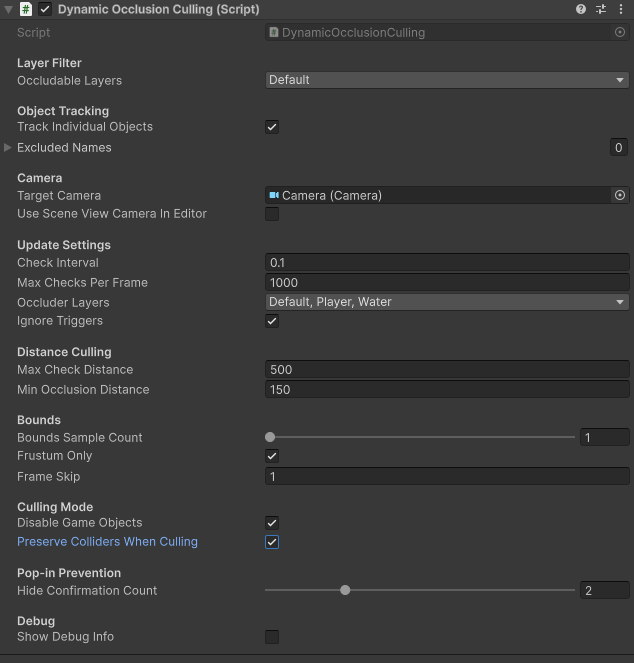
Task: Click the Max Check Distance input field
Action: click(x=447, y=370)
